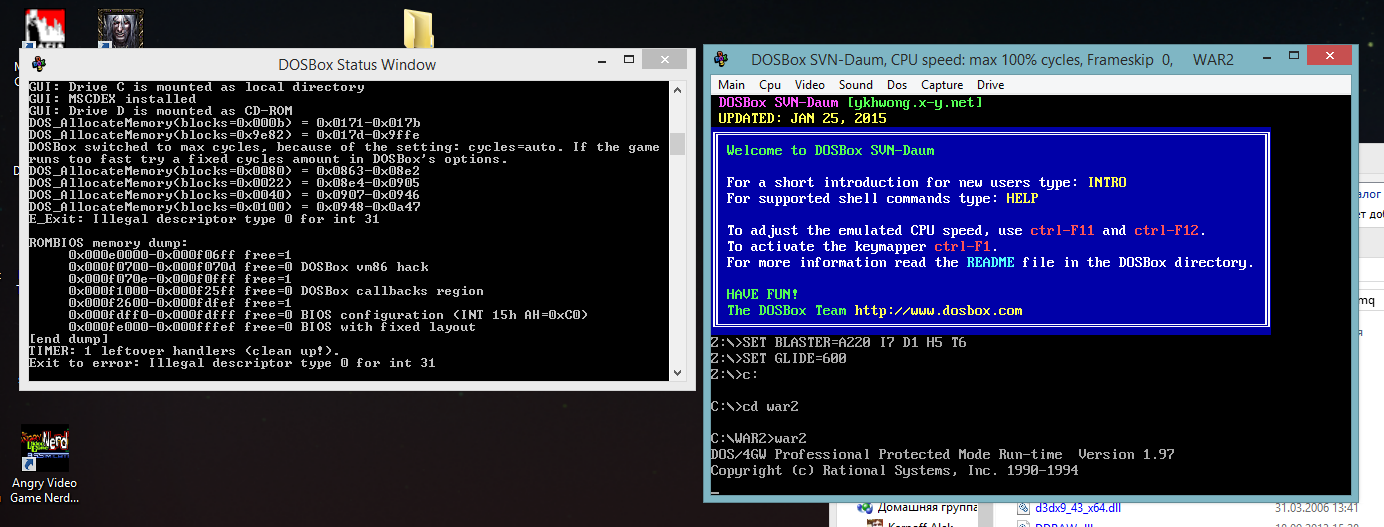This screenshot has height=527, width=1384.
Task: Select the d3dx9_43_x64.dll file name
Action: point(1078,506)
